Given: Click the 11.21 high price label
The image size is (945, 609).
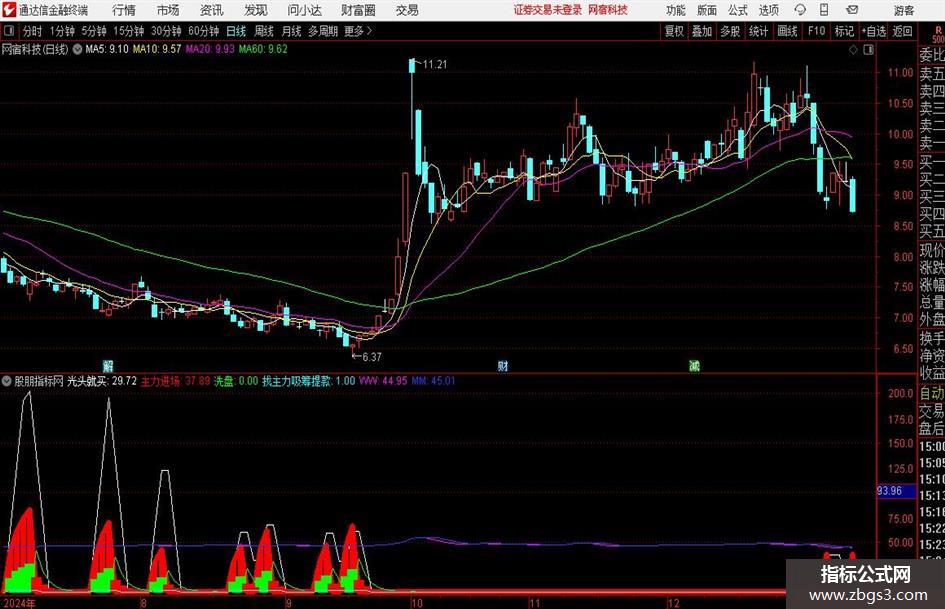Looking at the screenshot, I should click(x=435, y=65).
